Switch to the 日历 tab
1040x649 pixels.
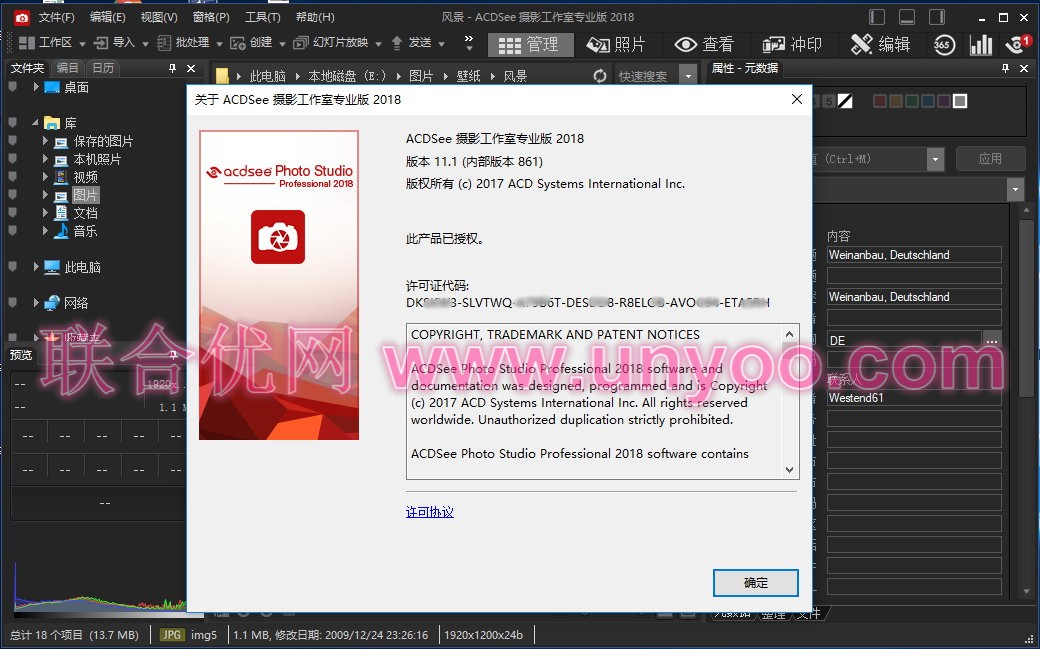click(x=103, y=68)
